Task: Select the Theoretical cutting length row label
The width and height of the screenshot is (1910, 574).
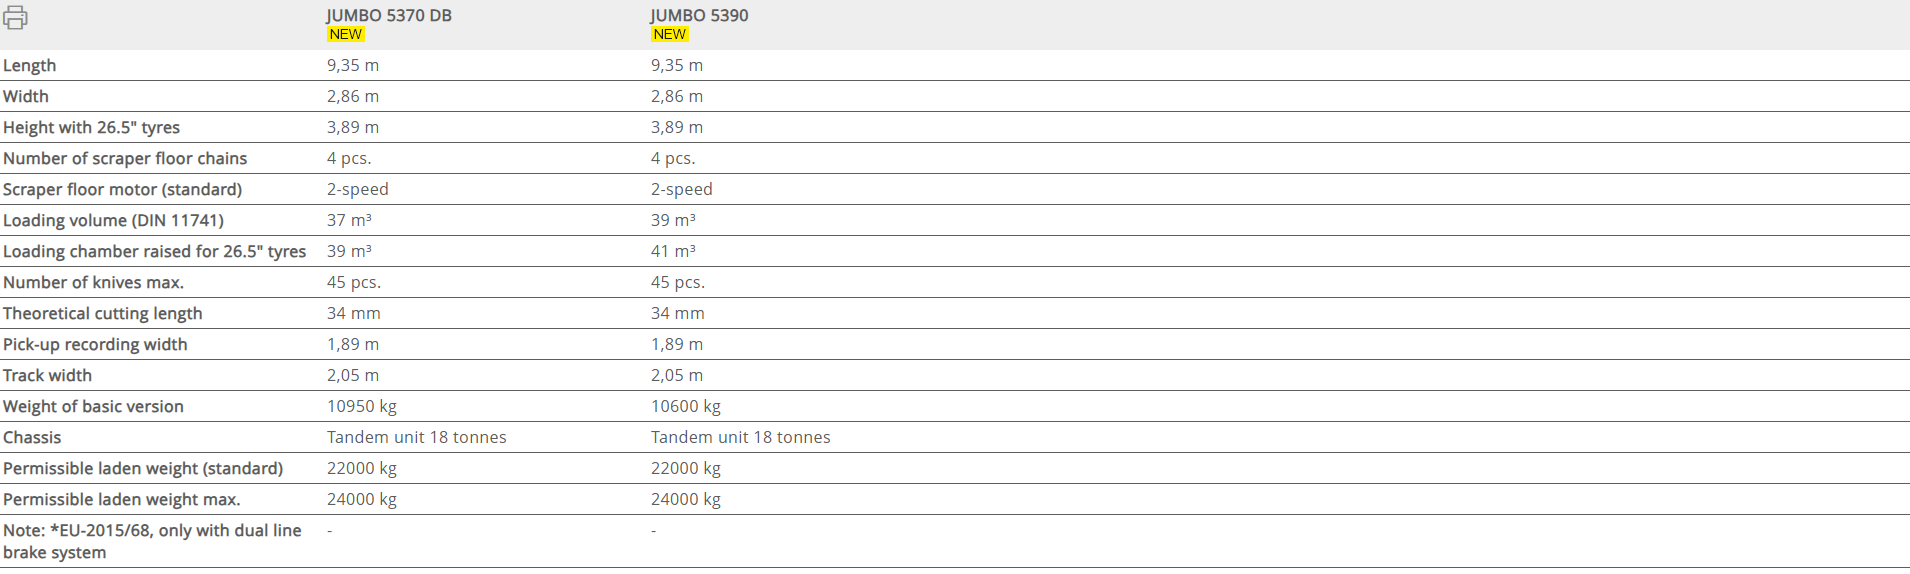Action: click(102, 313)
